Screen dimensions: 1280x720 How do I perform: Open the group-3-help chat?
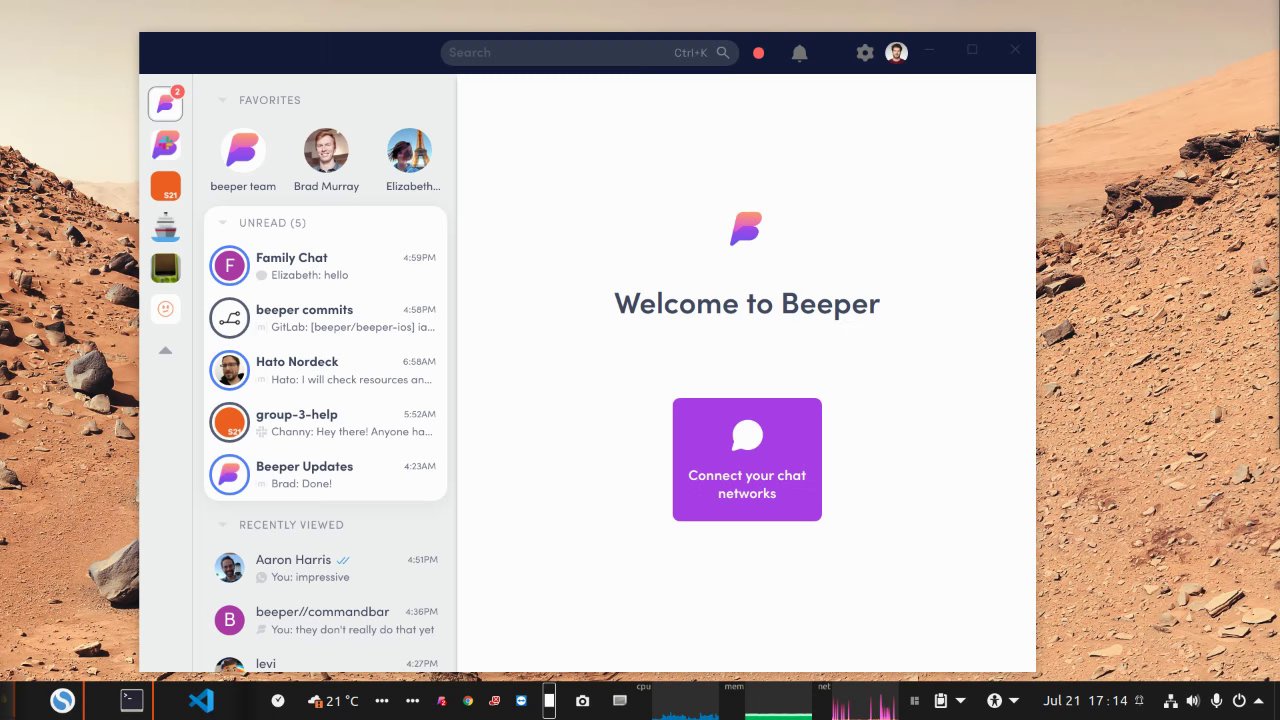pos(325,423)
